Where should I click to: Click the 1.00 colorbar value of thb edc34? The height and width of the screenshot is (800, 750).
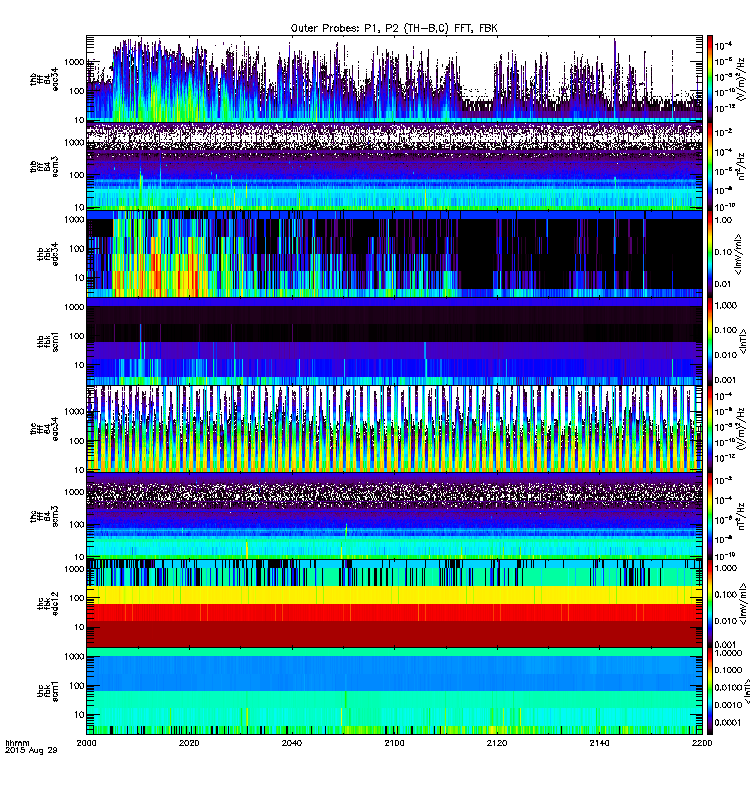coord(724,220)
